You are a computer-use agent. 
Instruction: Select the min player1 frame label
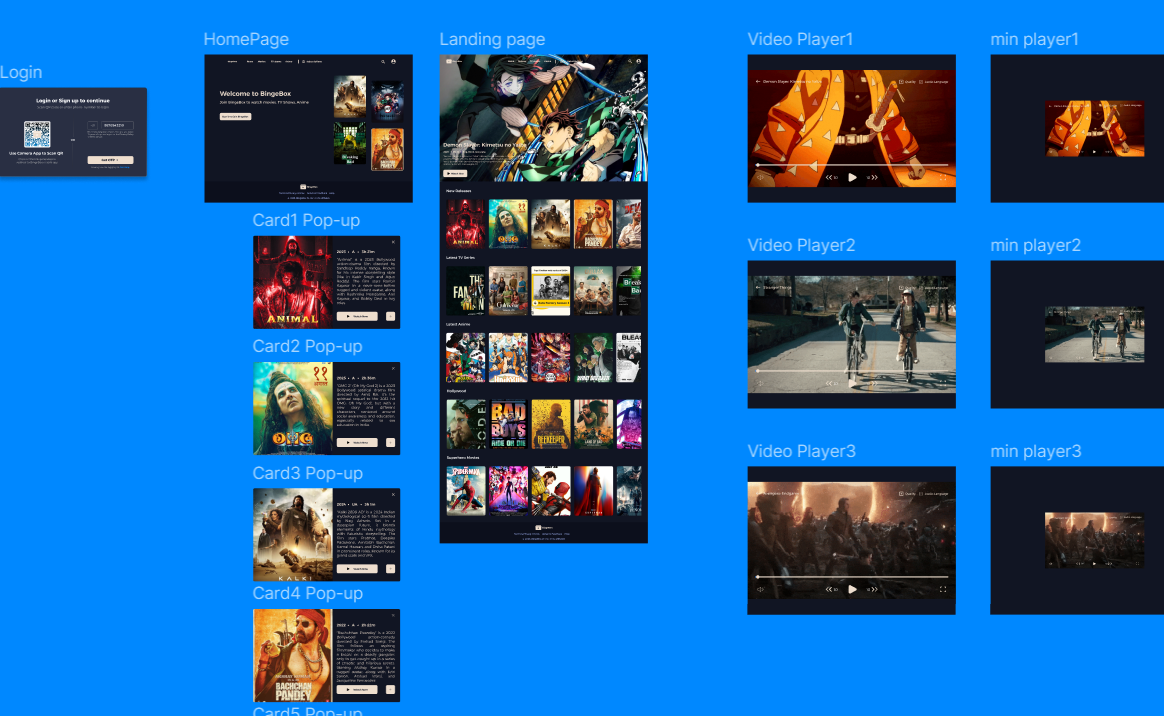point(1034,39)
